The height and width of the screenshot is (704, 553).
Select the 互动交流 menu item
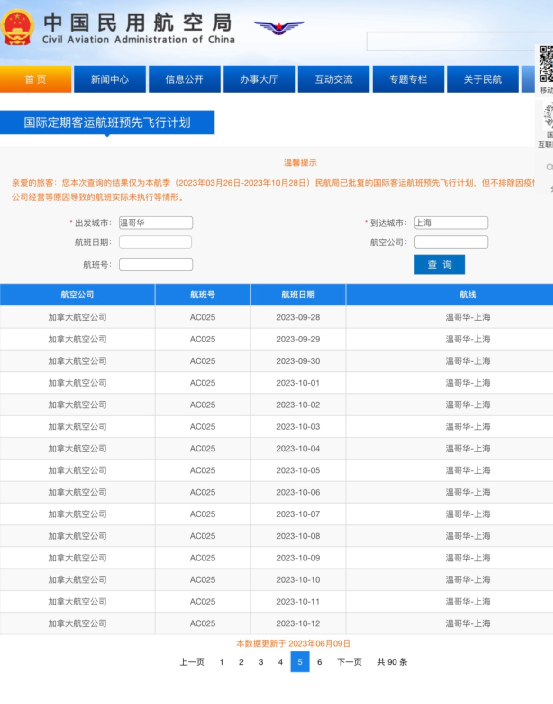(334, 79)
